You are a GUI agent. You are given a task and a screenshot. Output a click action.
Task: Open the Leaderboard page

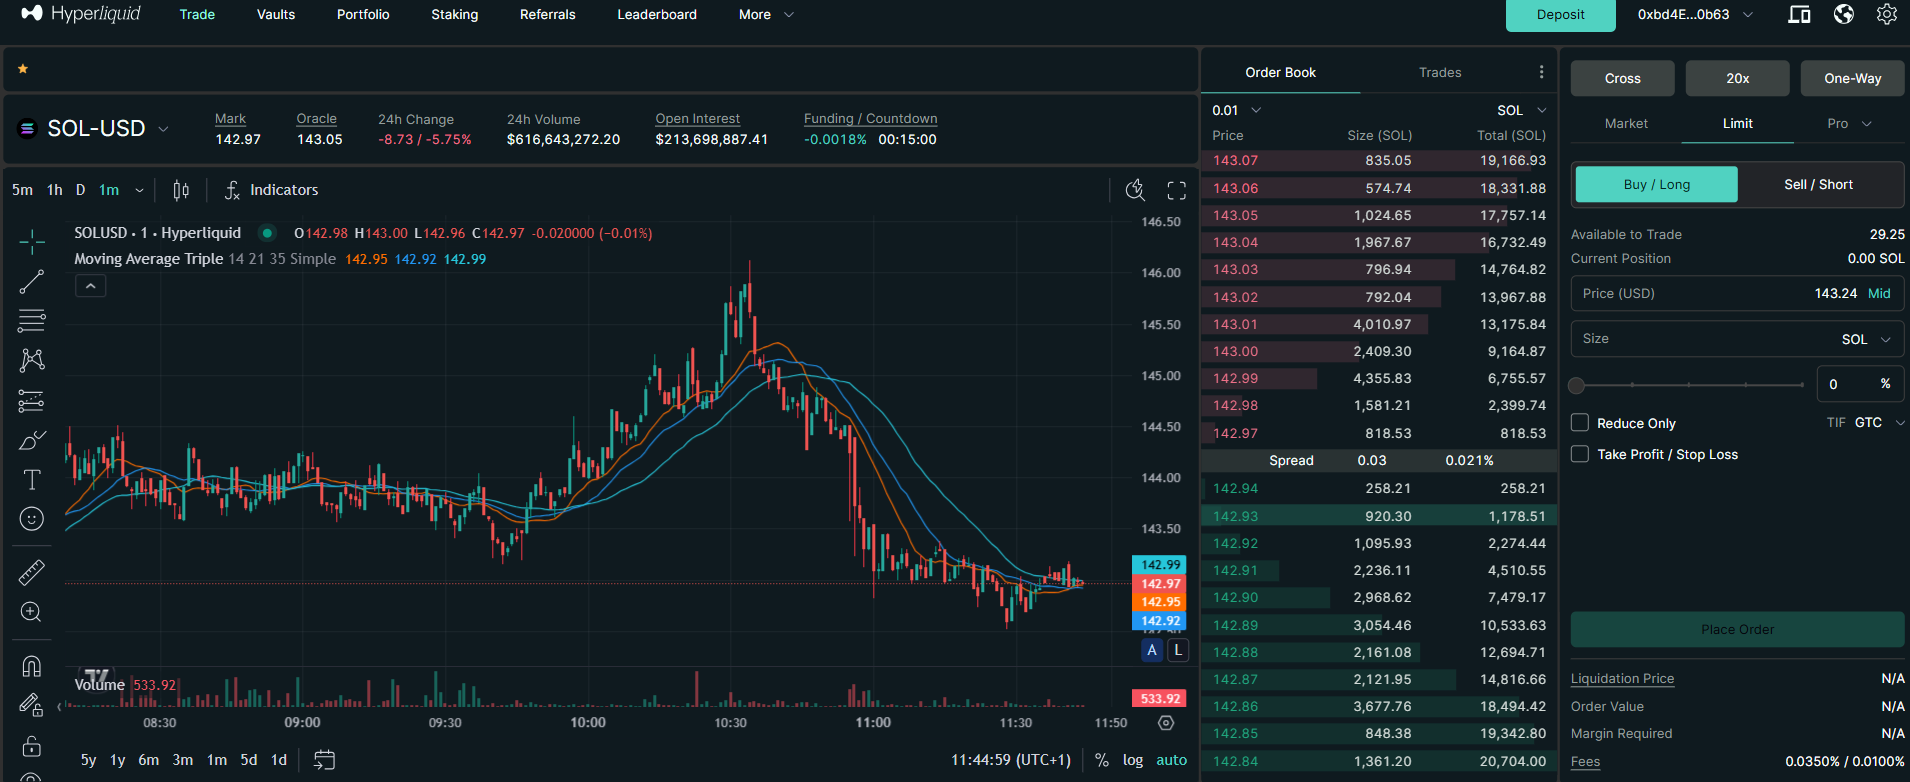click(x=657, y=14)
